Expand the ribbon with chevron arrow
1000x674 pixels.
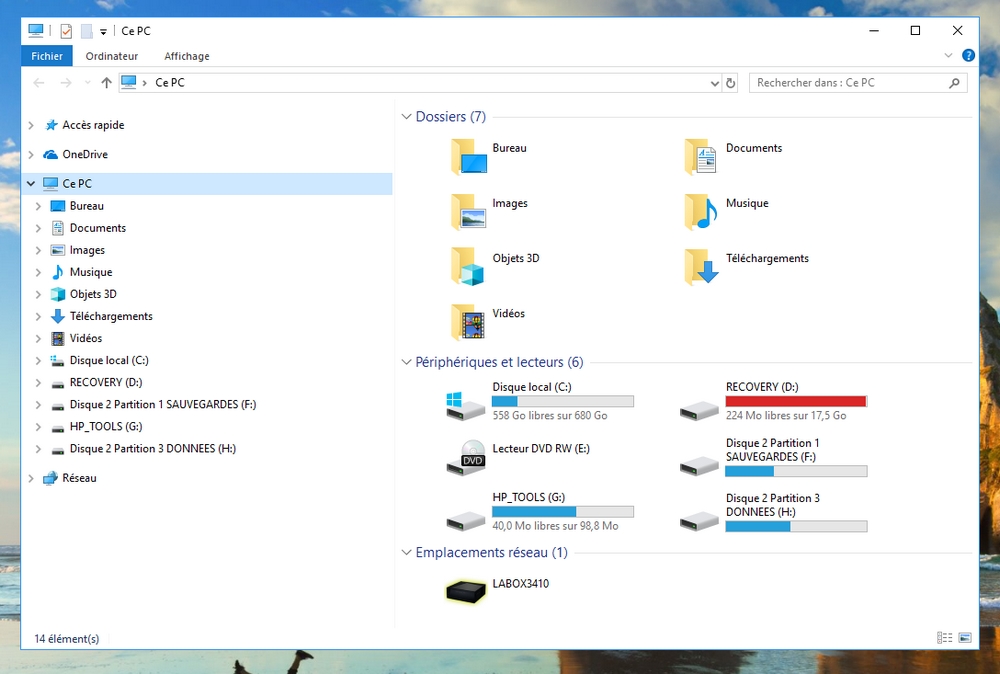tap(949, 56)
